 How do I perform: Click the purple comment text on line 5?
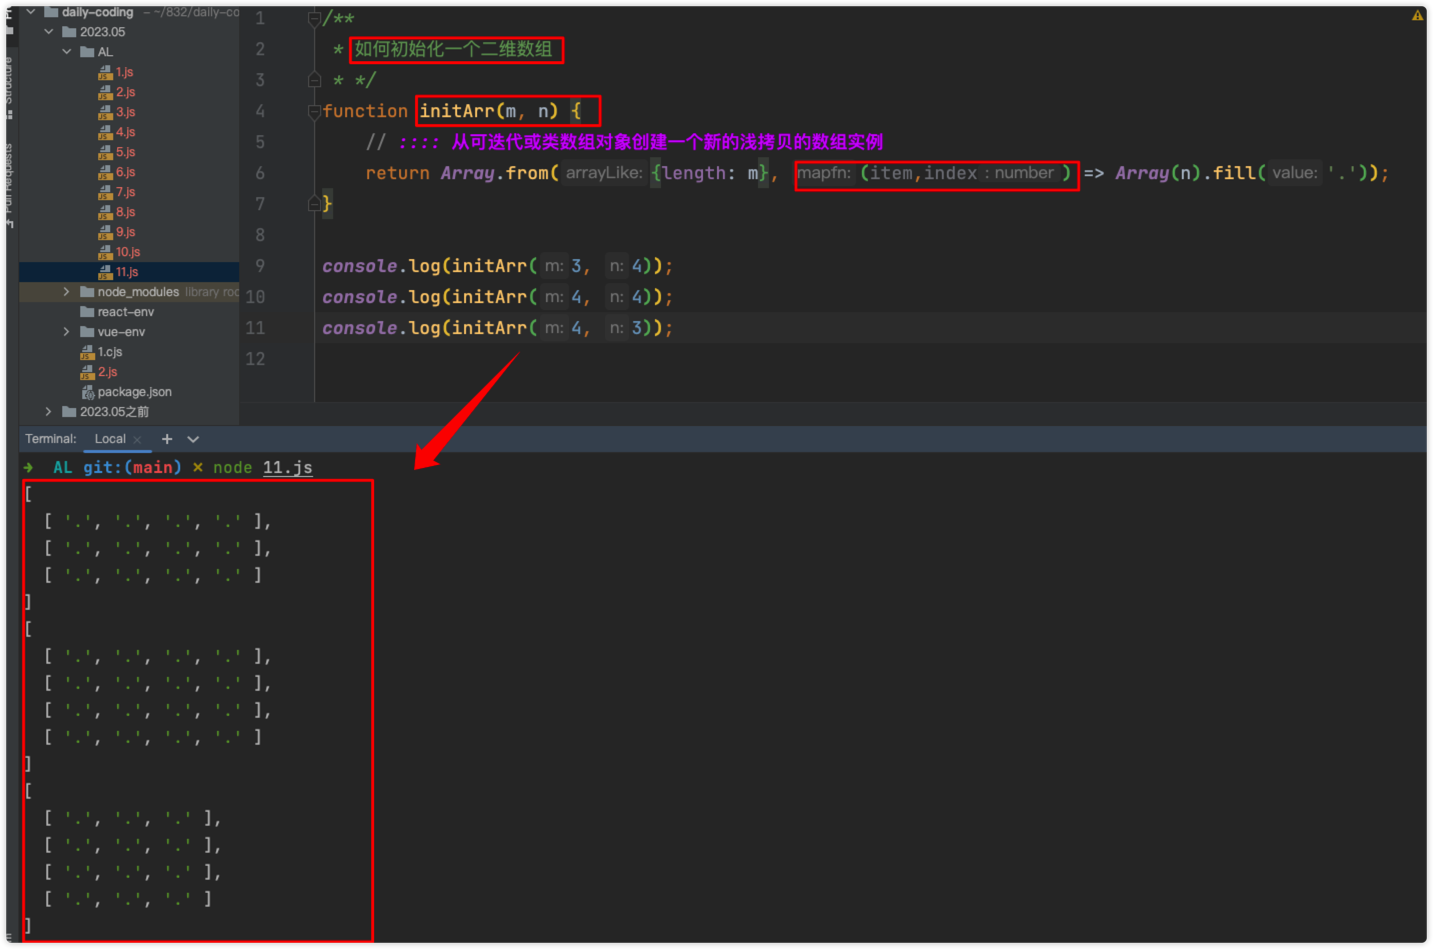pos(667,142)
